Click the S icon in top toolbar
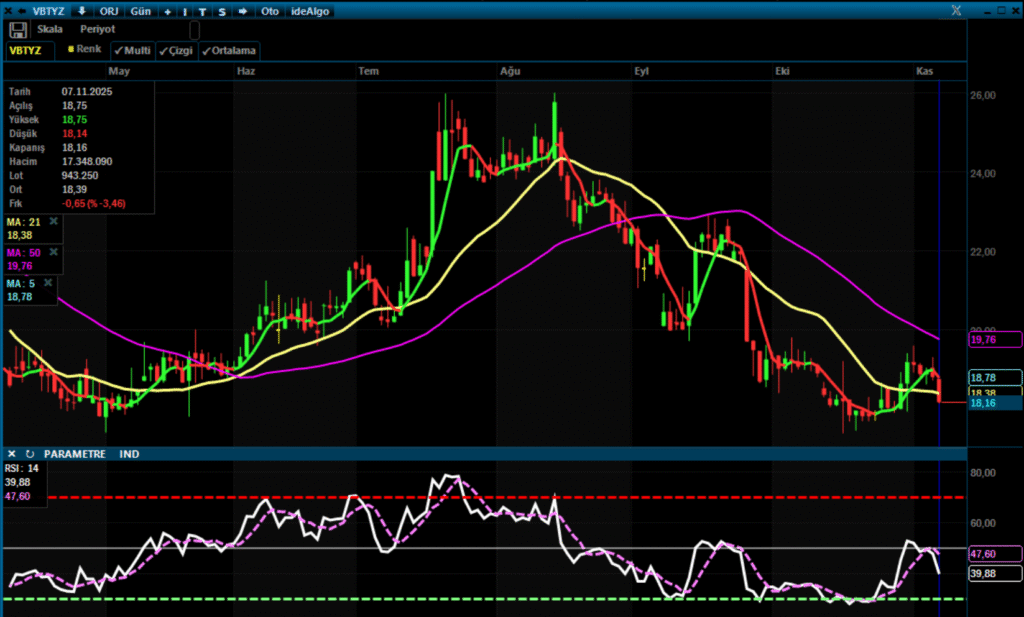Image resolution: width=1024 pixels, height=617 pixels. [x=221, y=11]
